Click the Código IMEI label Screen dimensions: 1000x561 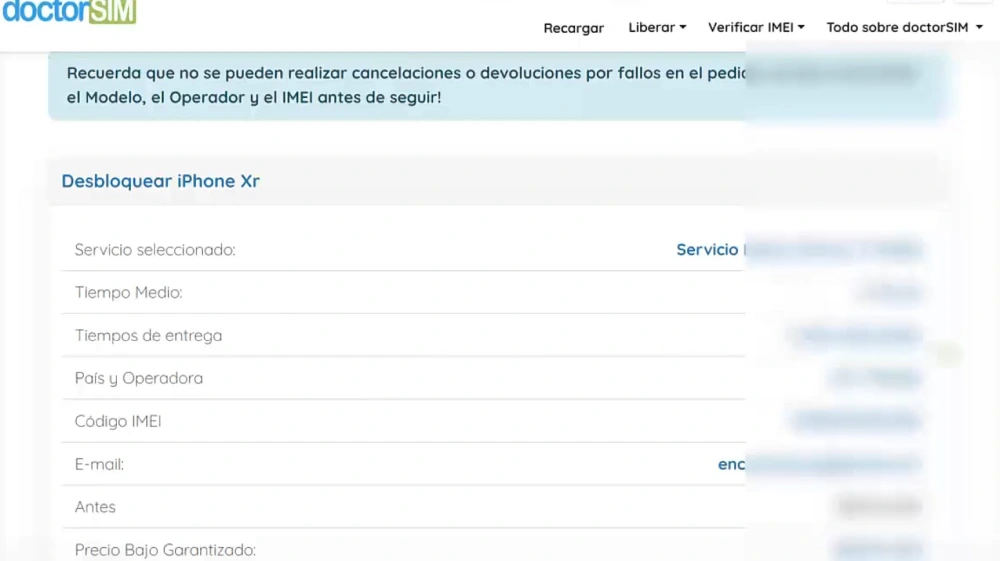coord(118,422)
